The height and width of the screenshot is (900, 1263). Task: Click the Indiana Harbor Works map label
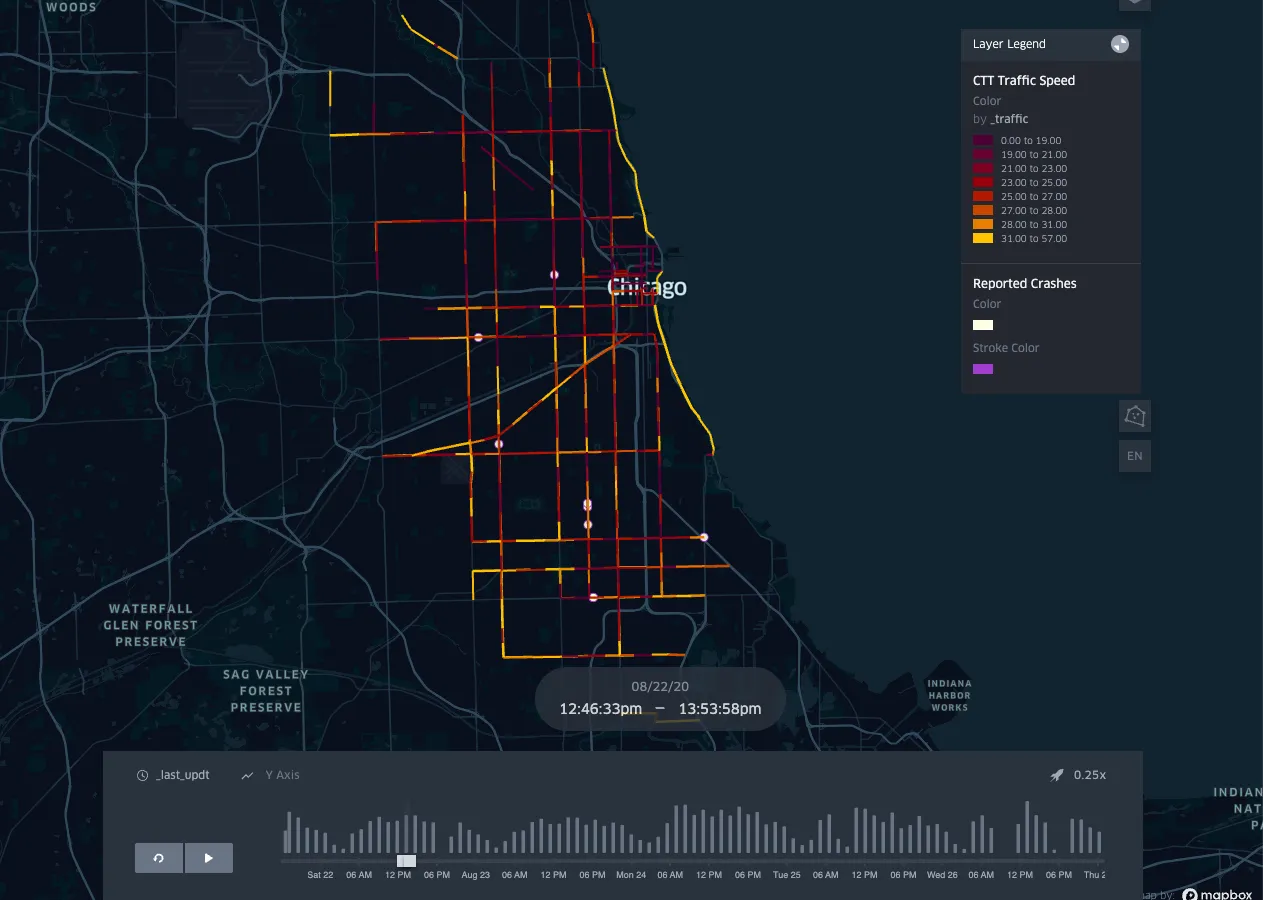click(949, 695)
